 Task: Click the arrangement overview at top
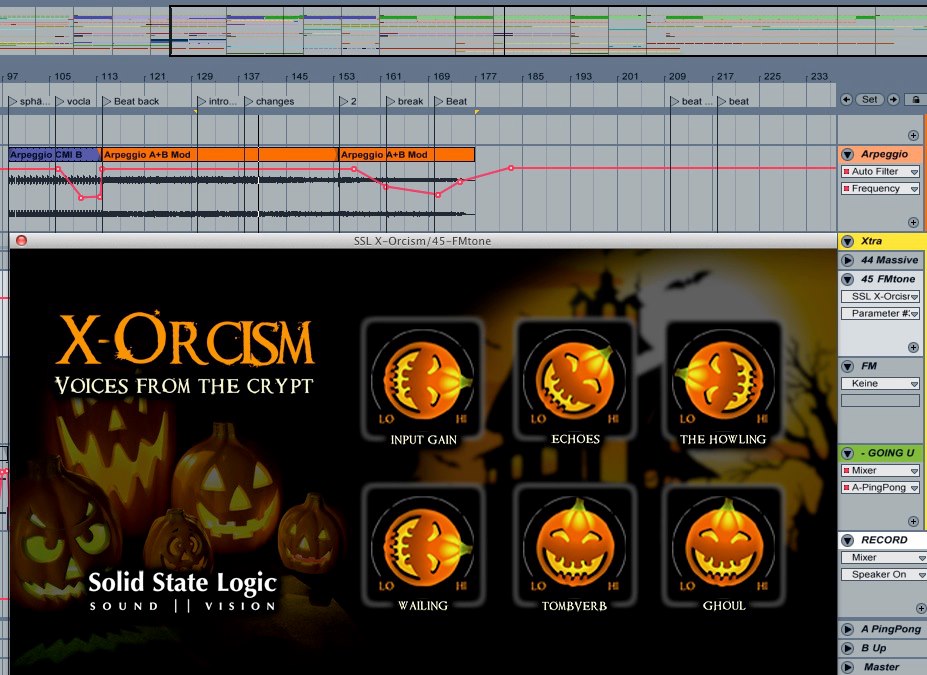pos(464,31)
